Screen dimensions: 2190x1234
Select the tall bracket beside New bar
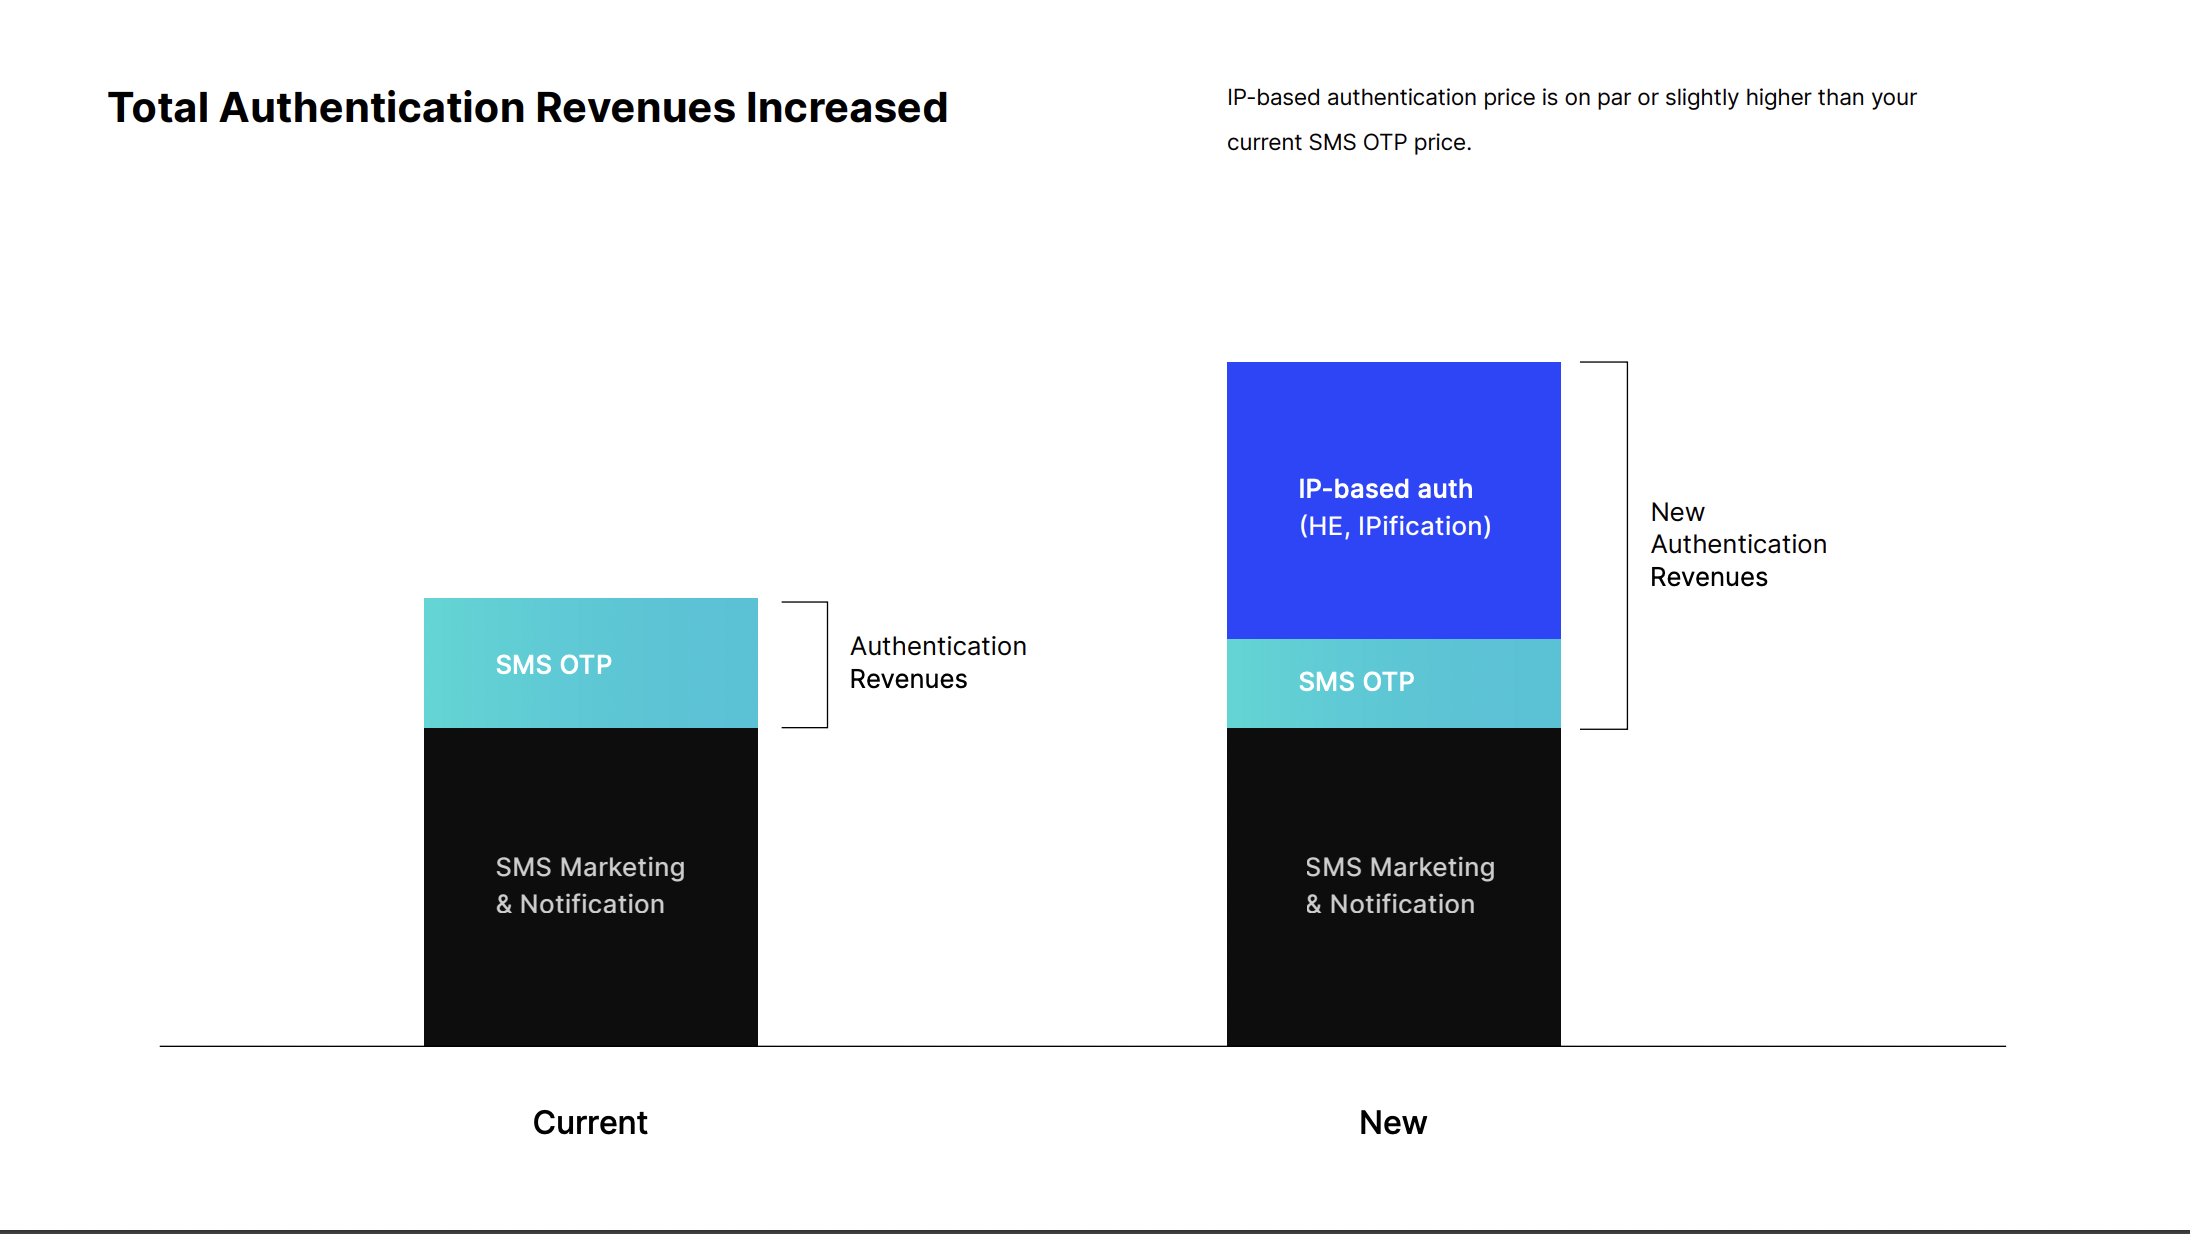1604,545
